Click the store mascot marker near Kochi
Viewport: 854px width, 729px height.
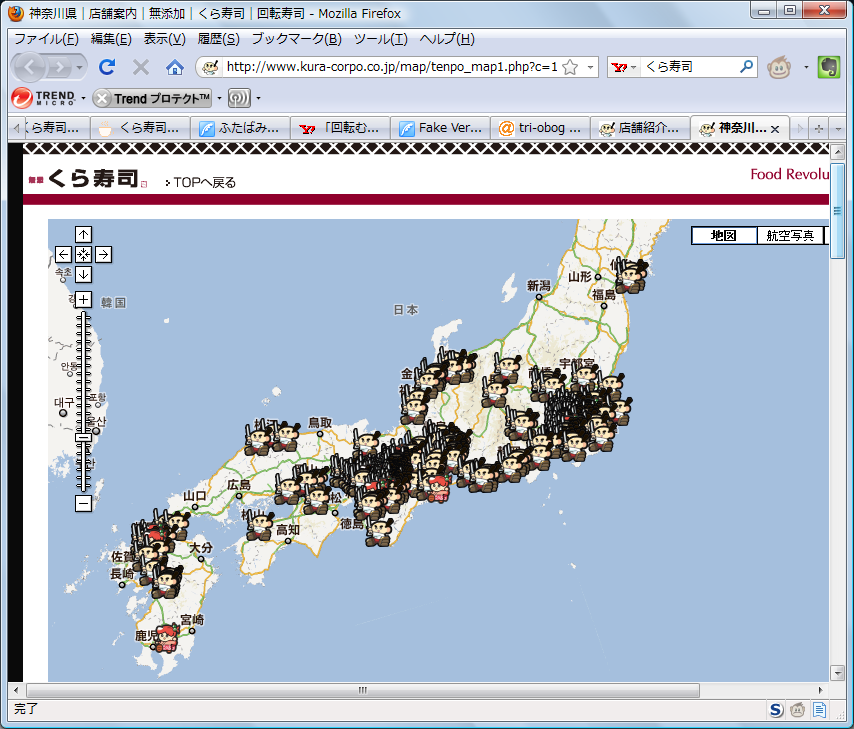point(259,525)
